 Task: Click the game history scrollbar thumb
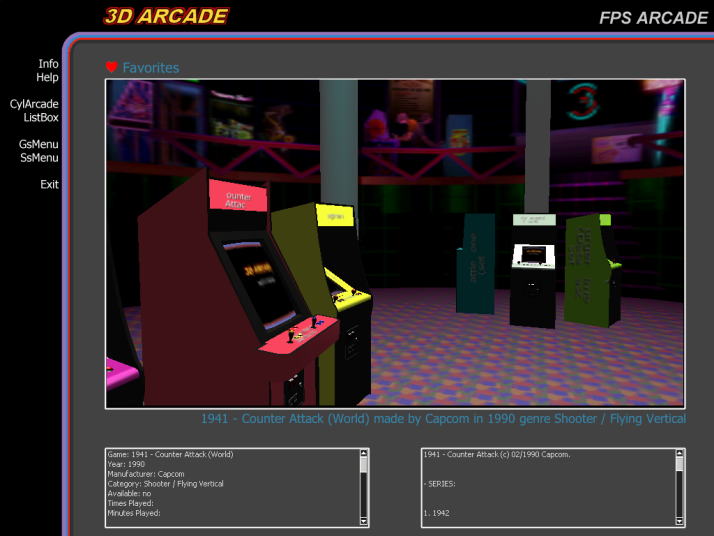pos(680,465)
